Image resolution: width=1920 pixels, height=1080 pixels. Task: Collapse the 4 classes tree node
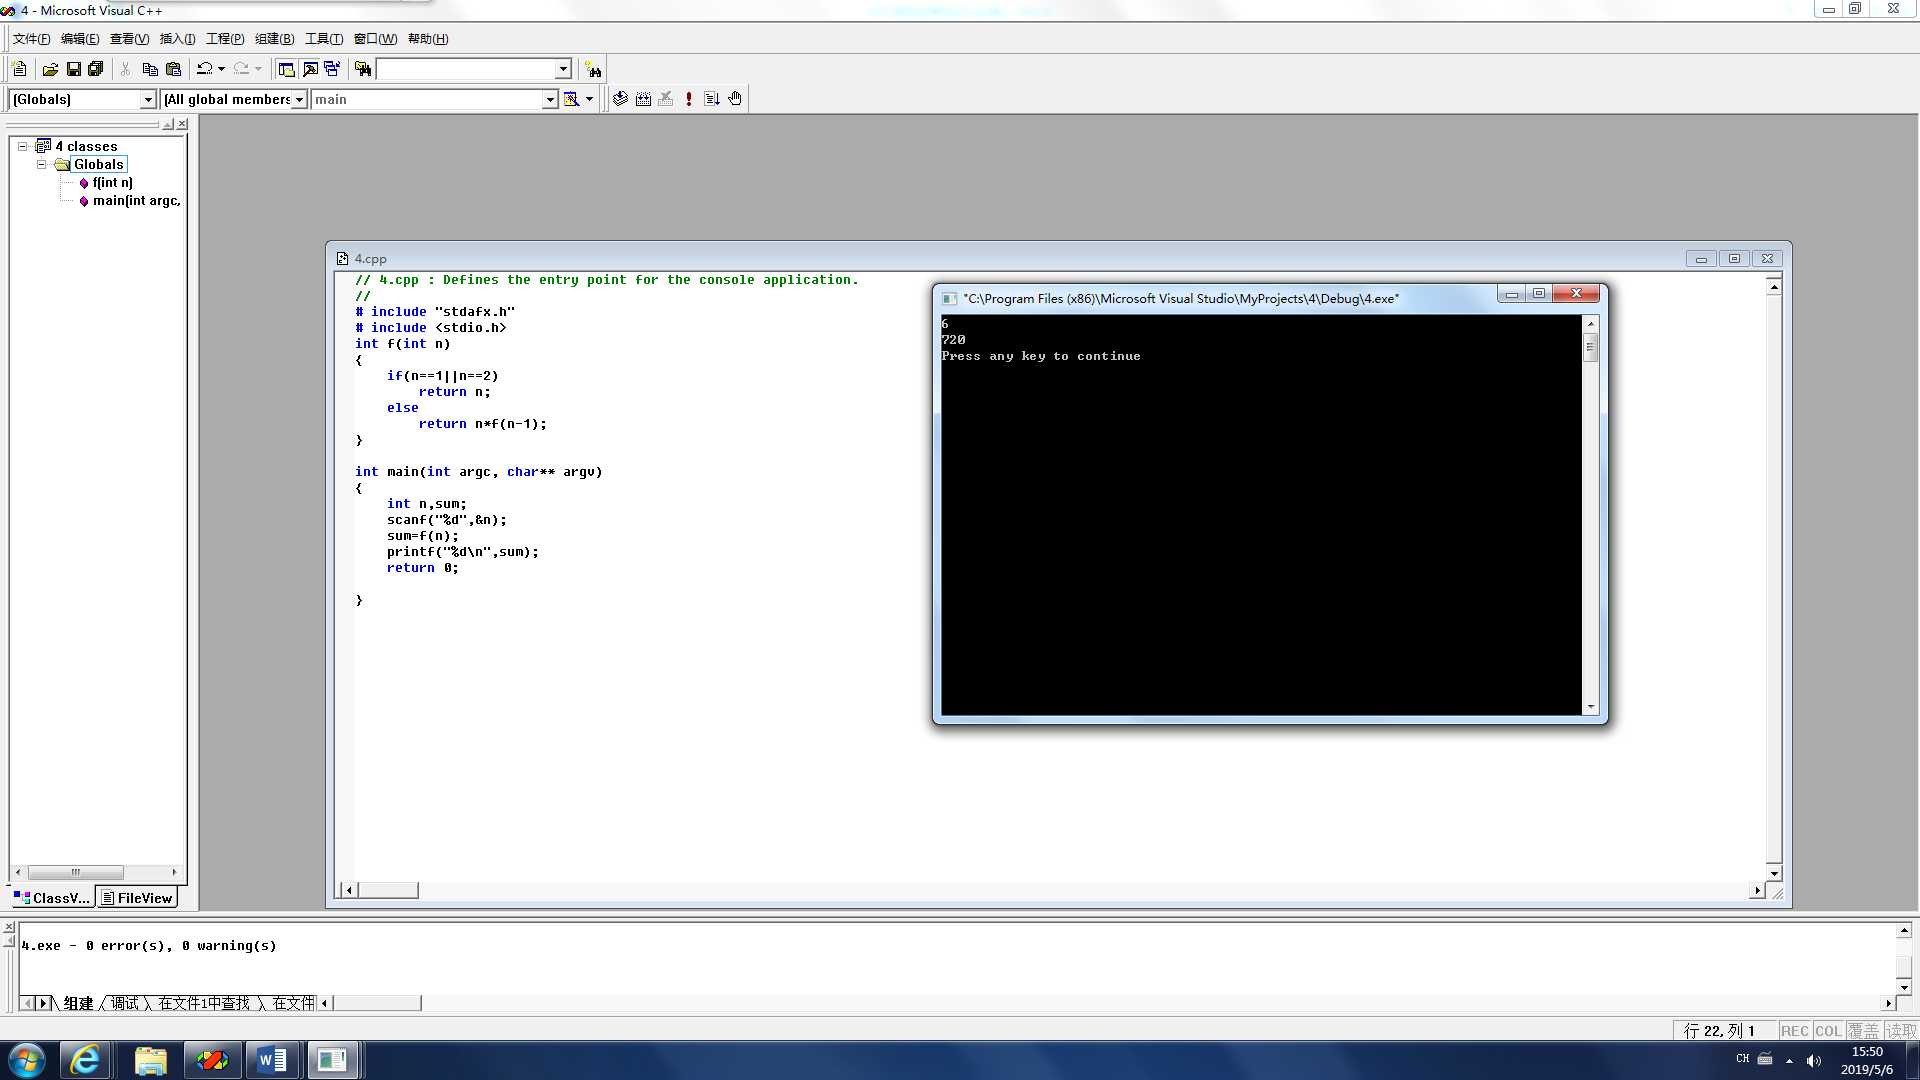click(22, 146)
